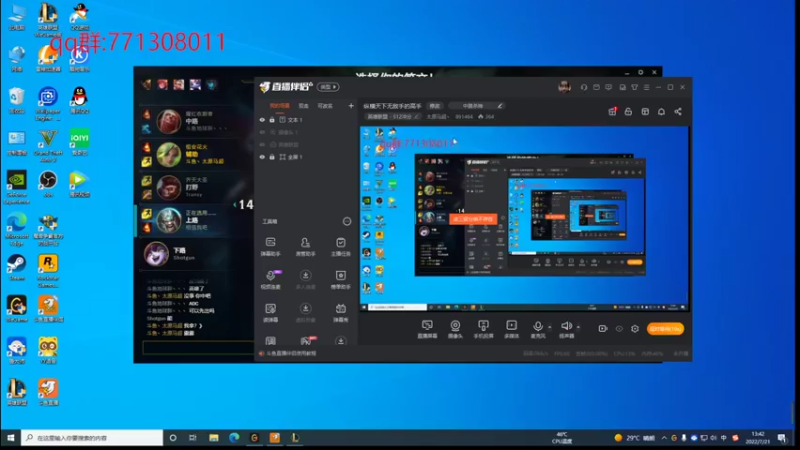Open the 房管助手 tool
Image resolution: width=800 pixels, height=450 pixels.
coord(305,246)
